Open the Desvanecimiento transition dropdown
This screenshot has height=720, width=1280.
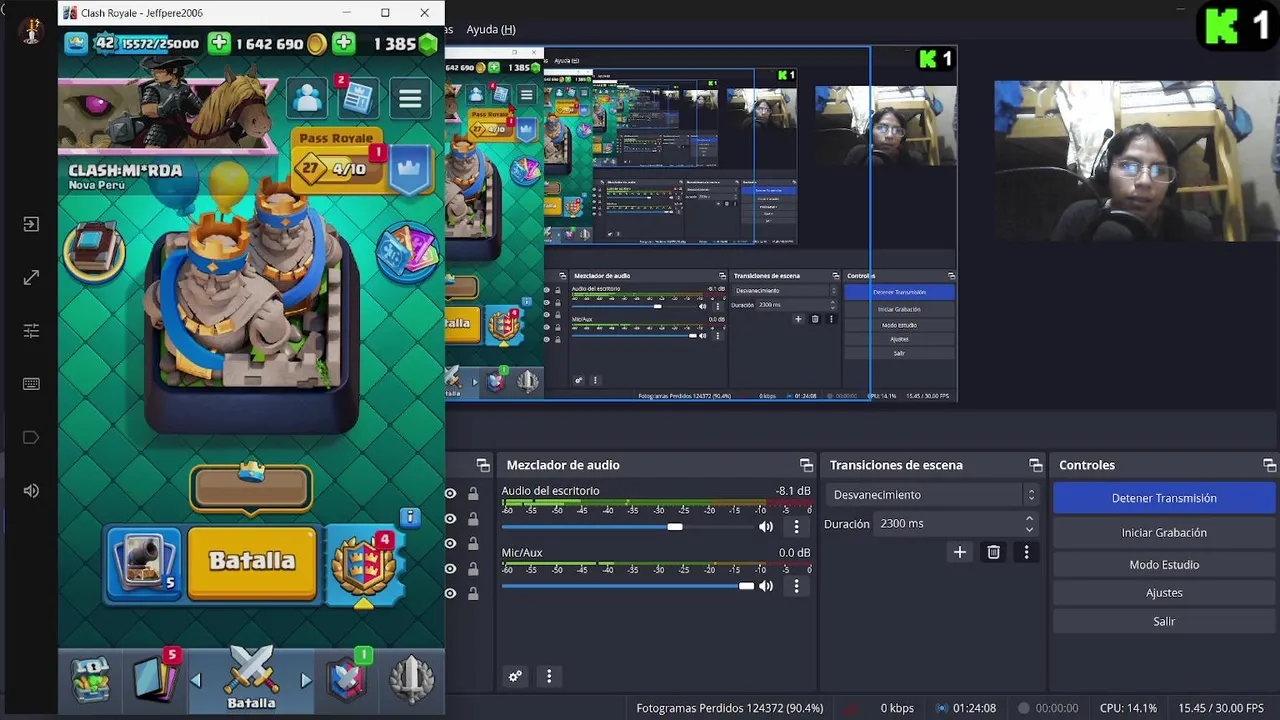click(932, 495)
